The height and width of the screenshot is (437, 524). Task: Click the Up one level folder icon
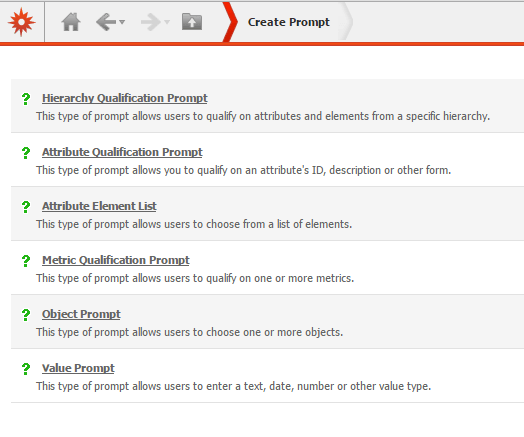(x=192, y=22)
